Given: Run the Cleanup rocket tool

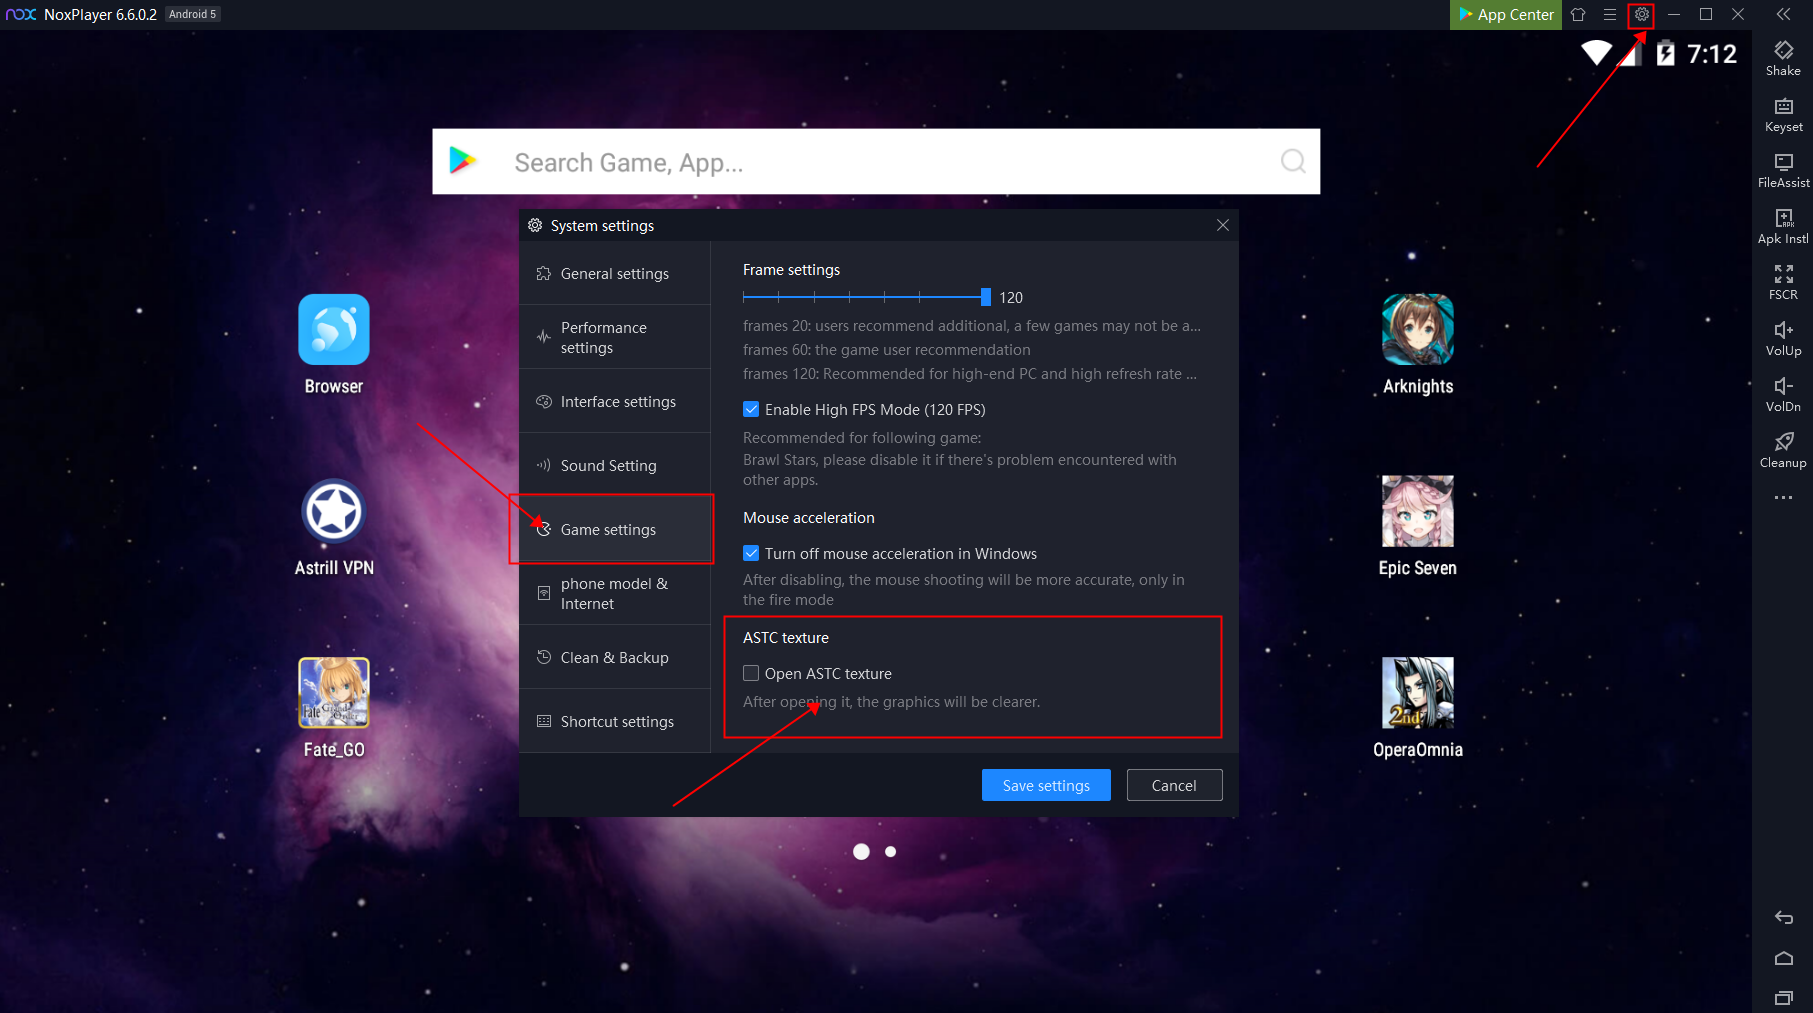Looking at the screenshot, I should (1783, 448).
